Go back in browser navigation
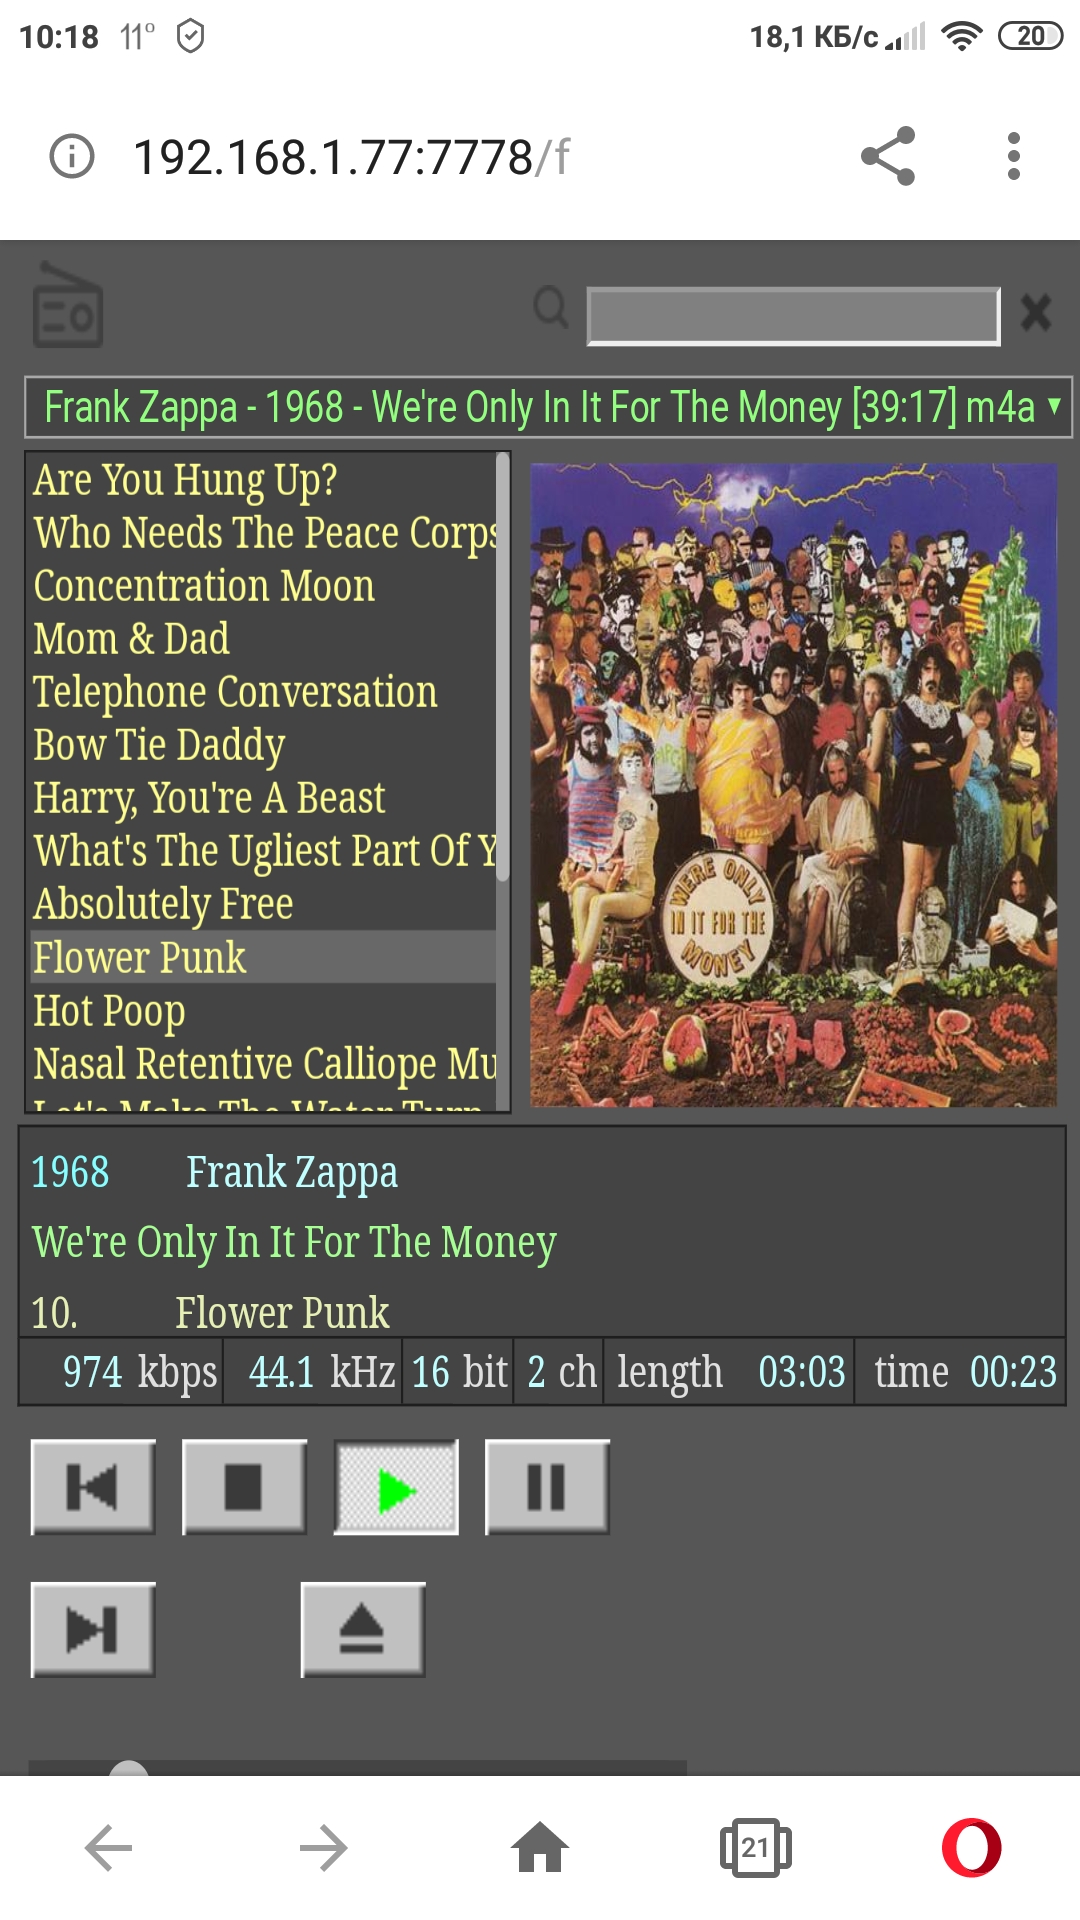This screenshot has width=1080, height=1920. pyautogui.click(x=108, y=1847)
